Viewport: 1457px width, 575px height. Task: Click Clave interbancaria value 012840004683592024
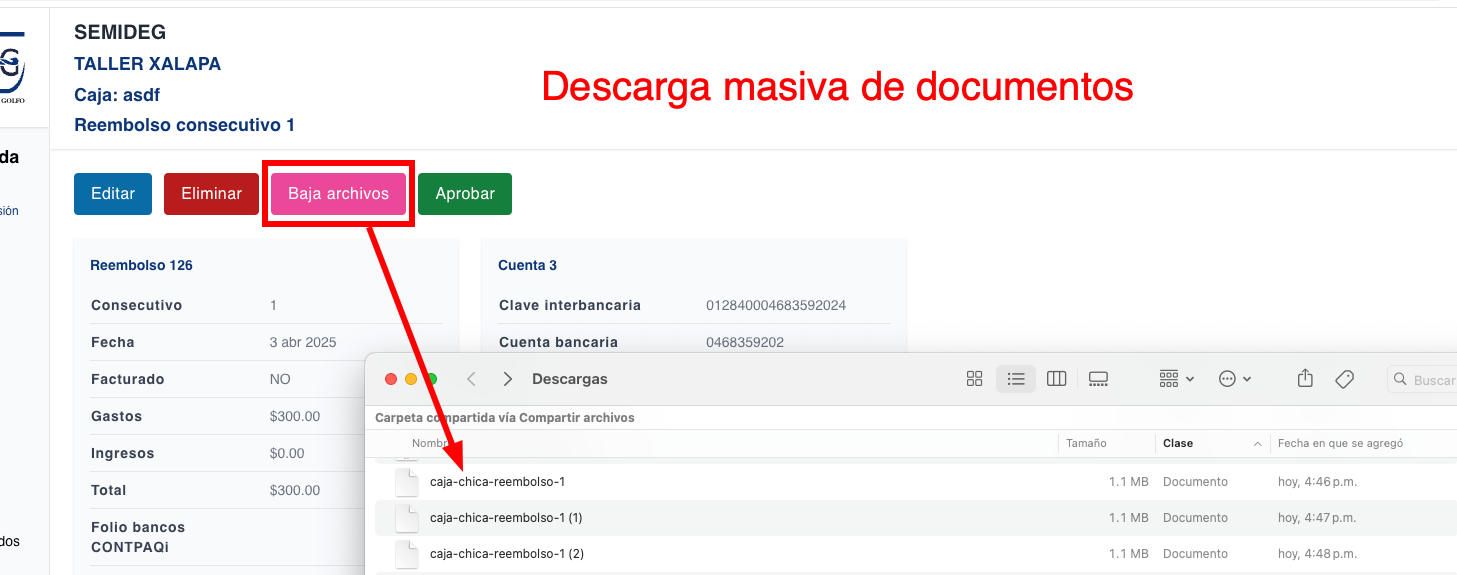[776, 305]
